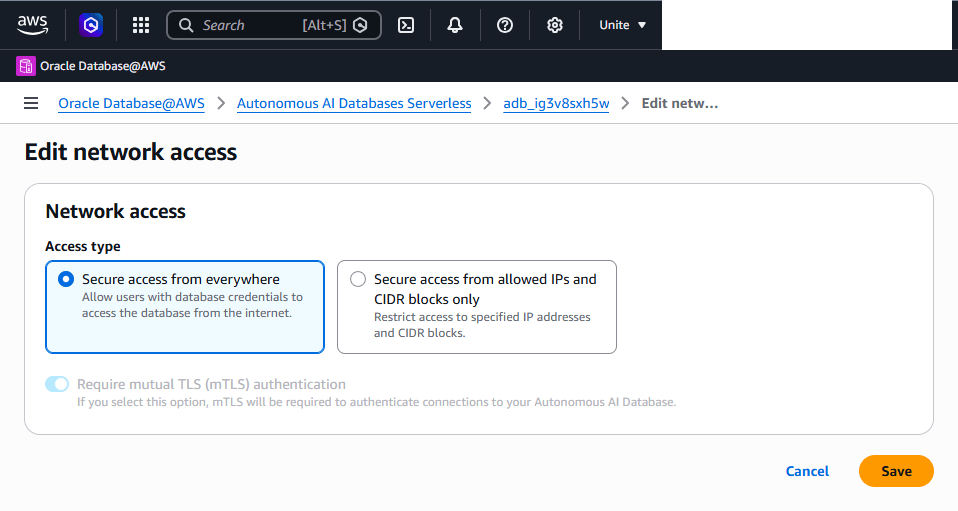Open the settings gear icon
Viewport: 958px width, 511px height.
click(555, 25)
